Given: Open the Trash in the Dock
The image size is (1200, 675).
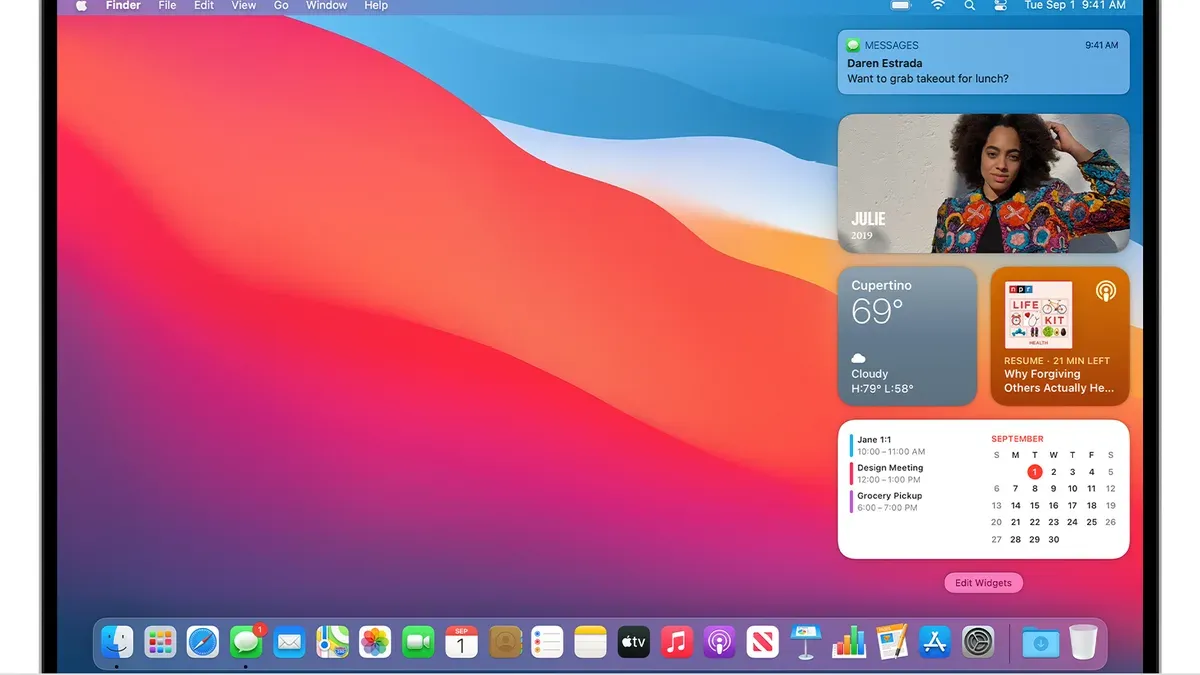Looking at the screenshot, I should (1083, 642).
